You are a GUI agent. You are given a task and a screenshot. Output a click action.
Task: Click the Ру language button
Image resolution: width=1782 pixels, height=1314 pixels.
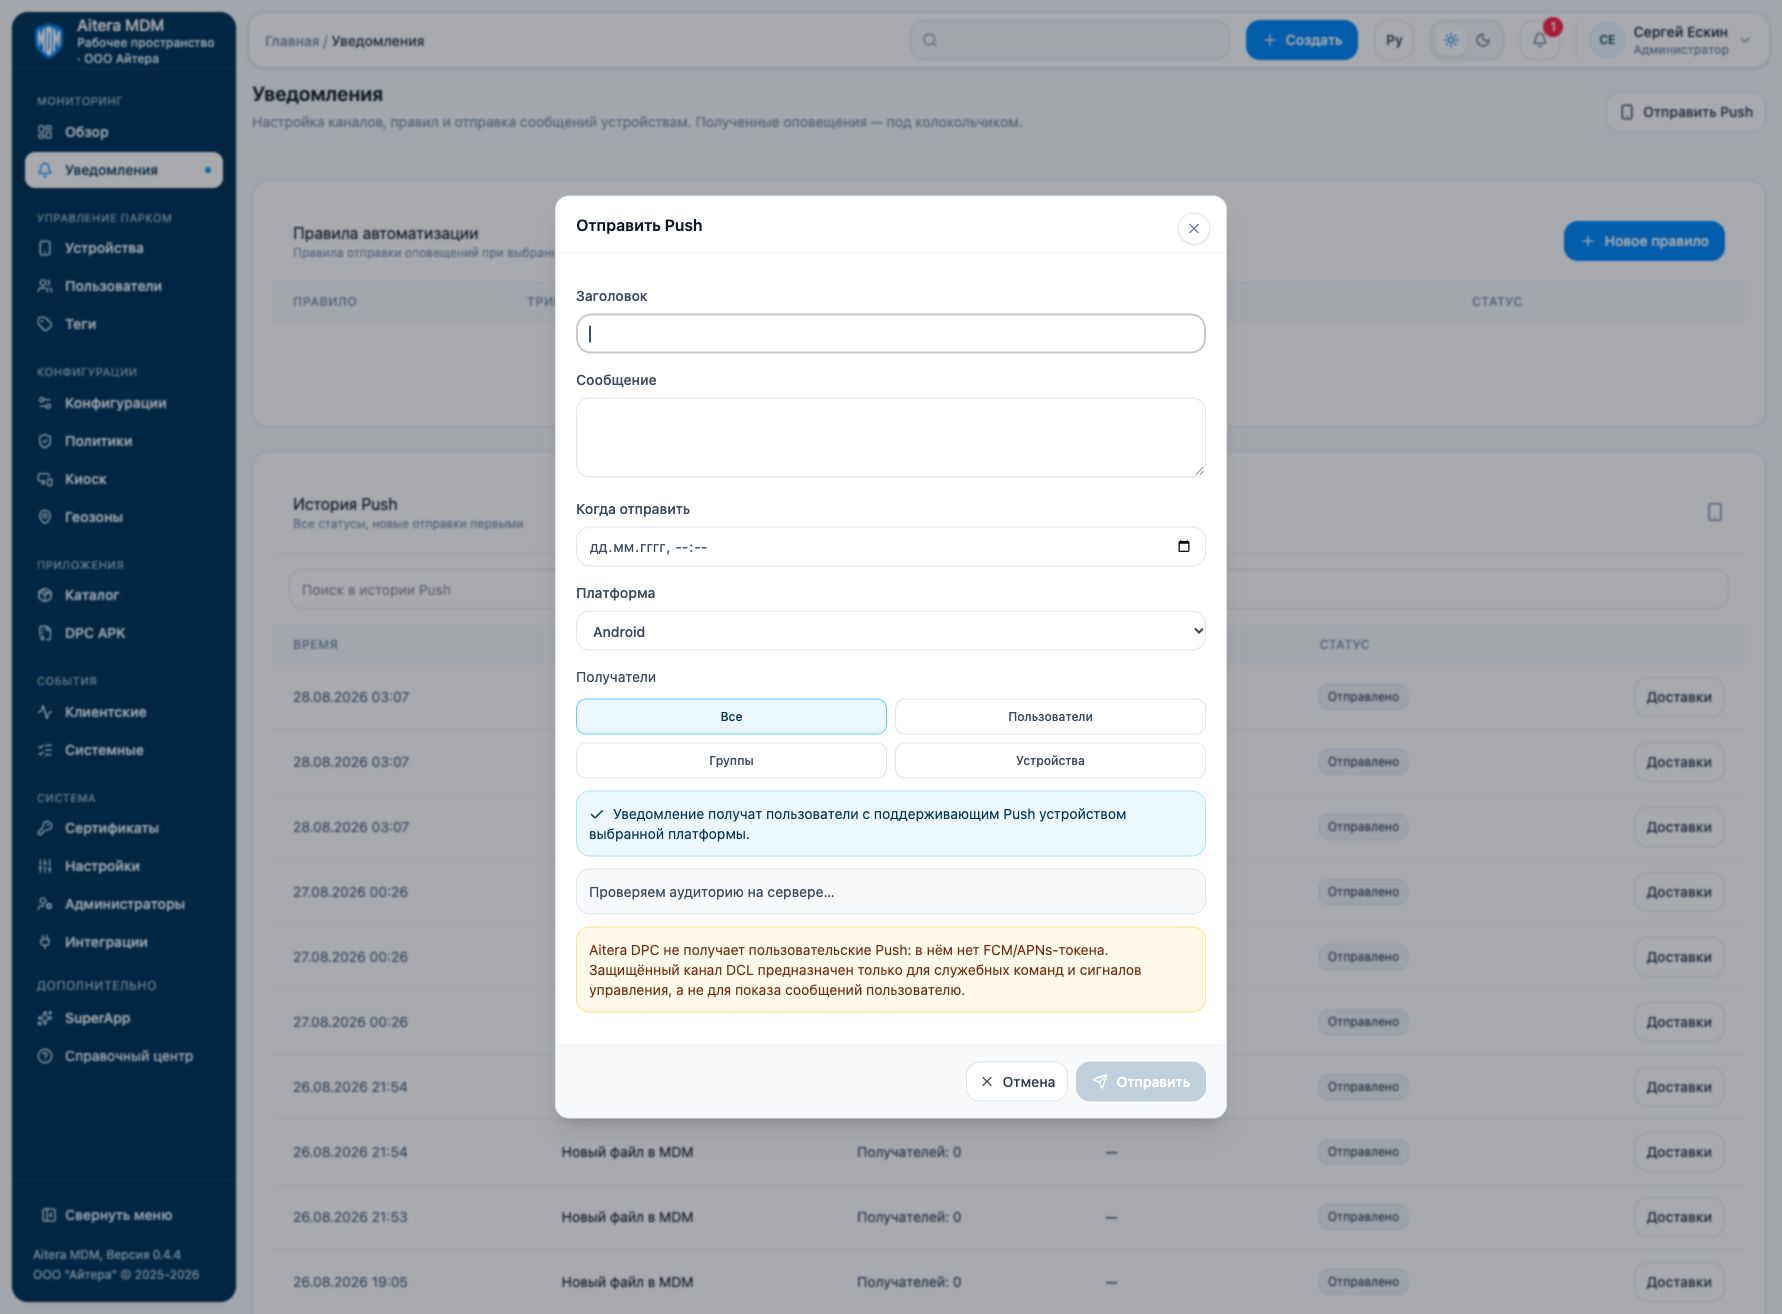coord(1394,40)
